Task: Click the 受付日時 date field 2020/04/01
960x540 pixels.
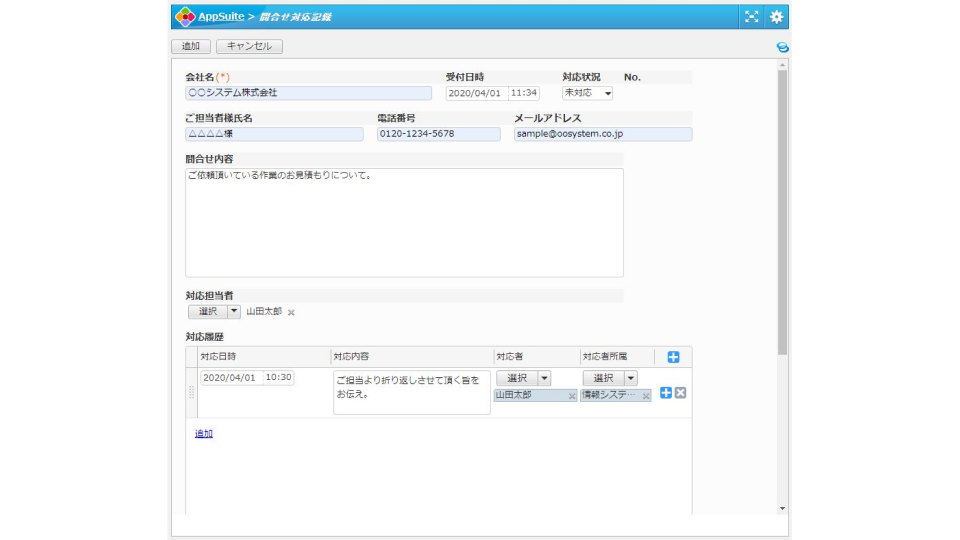Action: (476, 93)
